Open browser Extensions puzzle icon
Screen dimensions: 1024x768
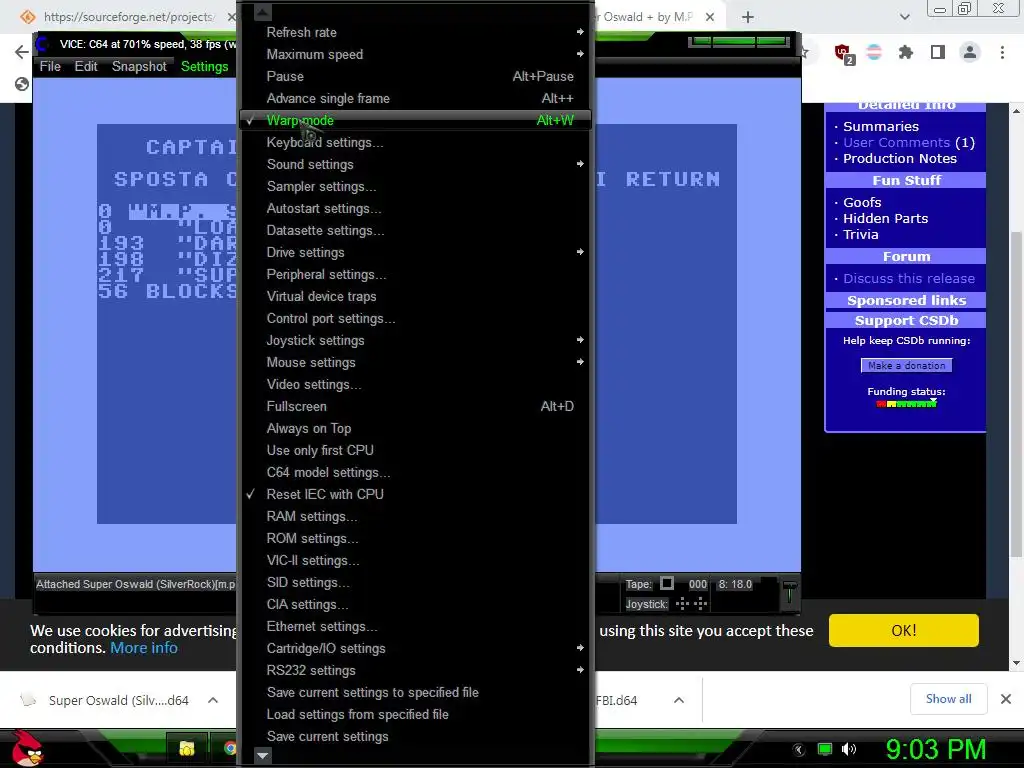906,52
